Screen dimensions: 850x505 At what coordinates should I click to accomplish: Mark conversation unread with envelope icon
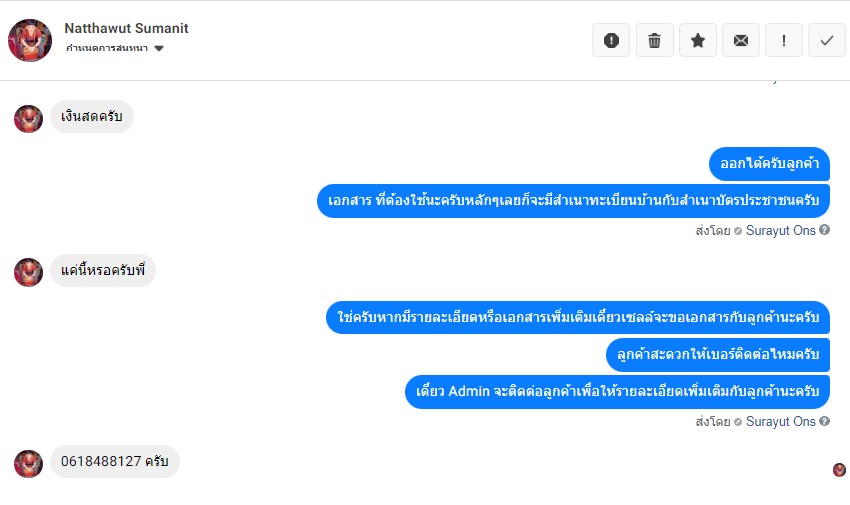click(740, 40)
